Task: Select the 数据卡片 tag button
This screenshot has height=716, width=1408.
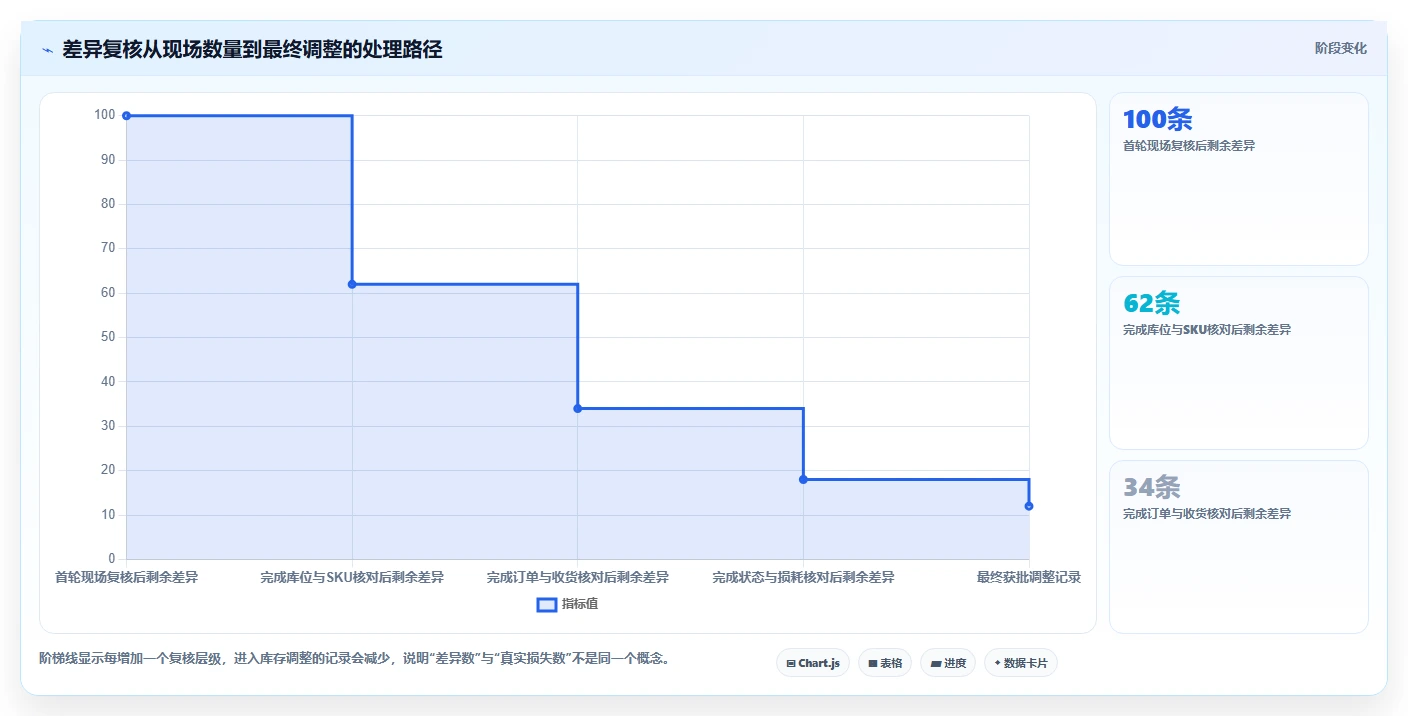Action: click(x=1020, y=663)
